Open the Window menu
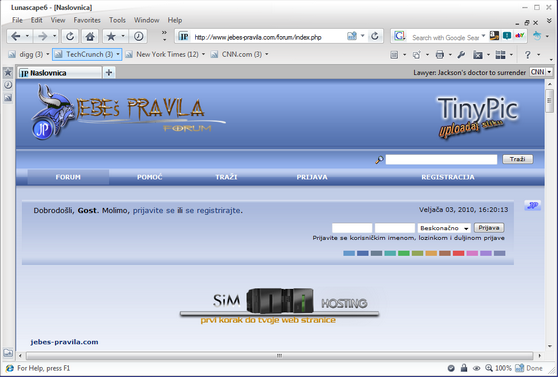Image resolution: width=558 pixels, height=377 pixels. click(146, 20)
